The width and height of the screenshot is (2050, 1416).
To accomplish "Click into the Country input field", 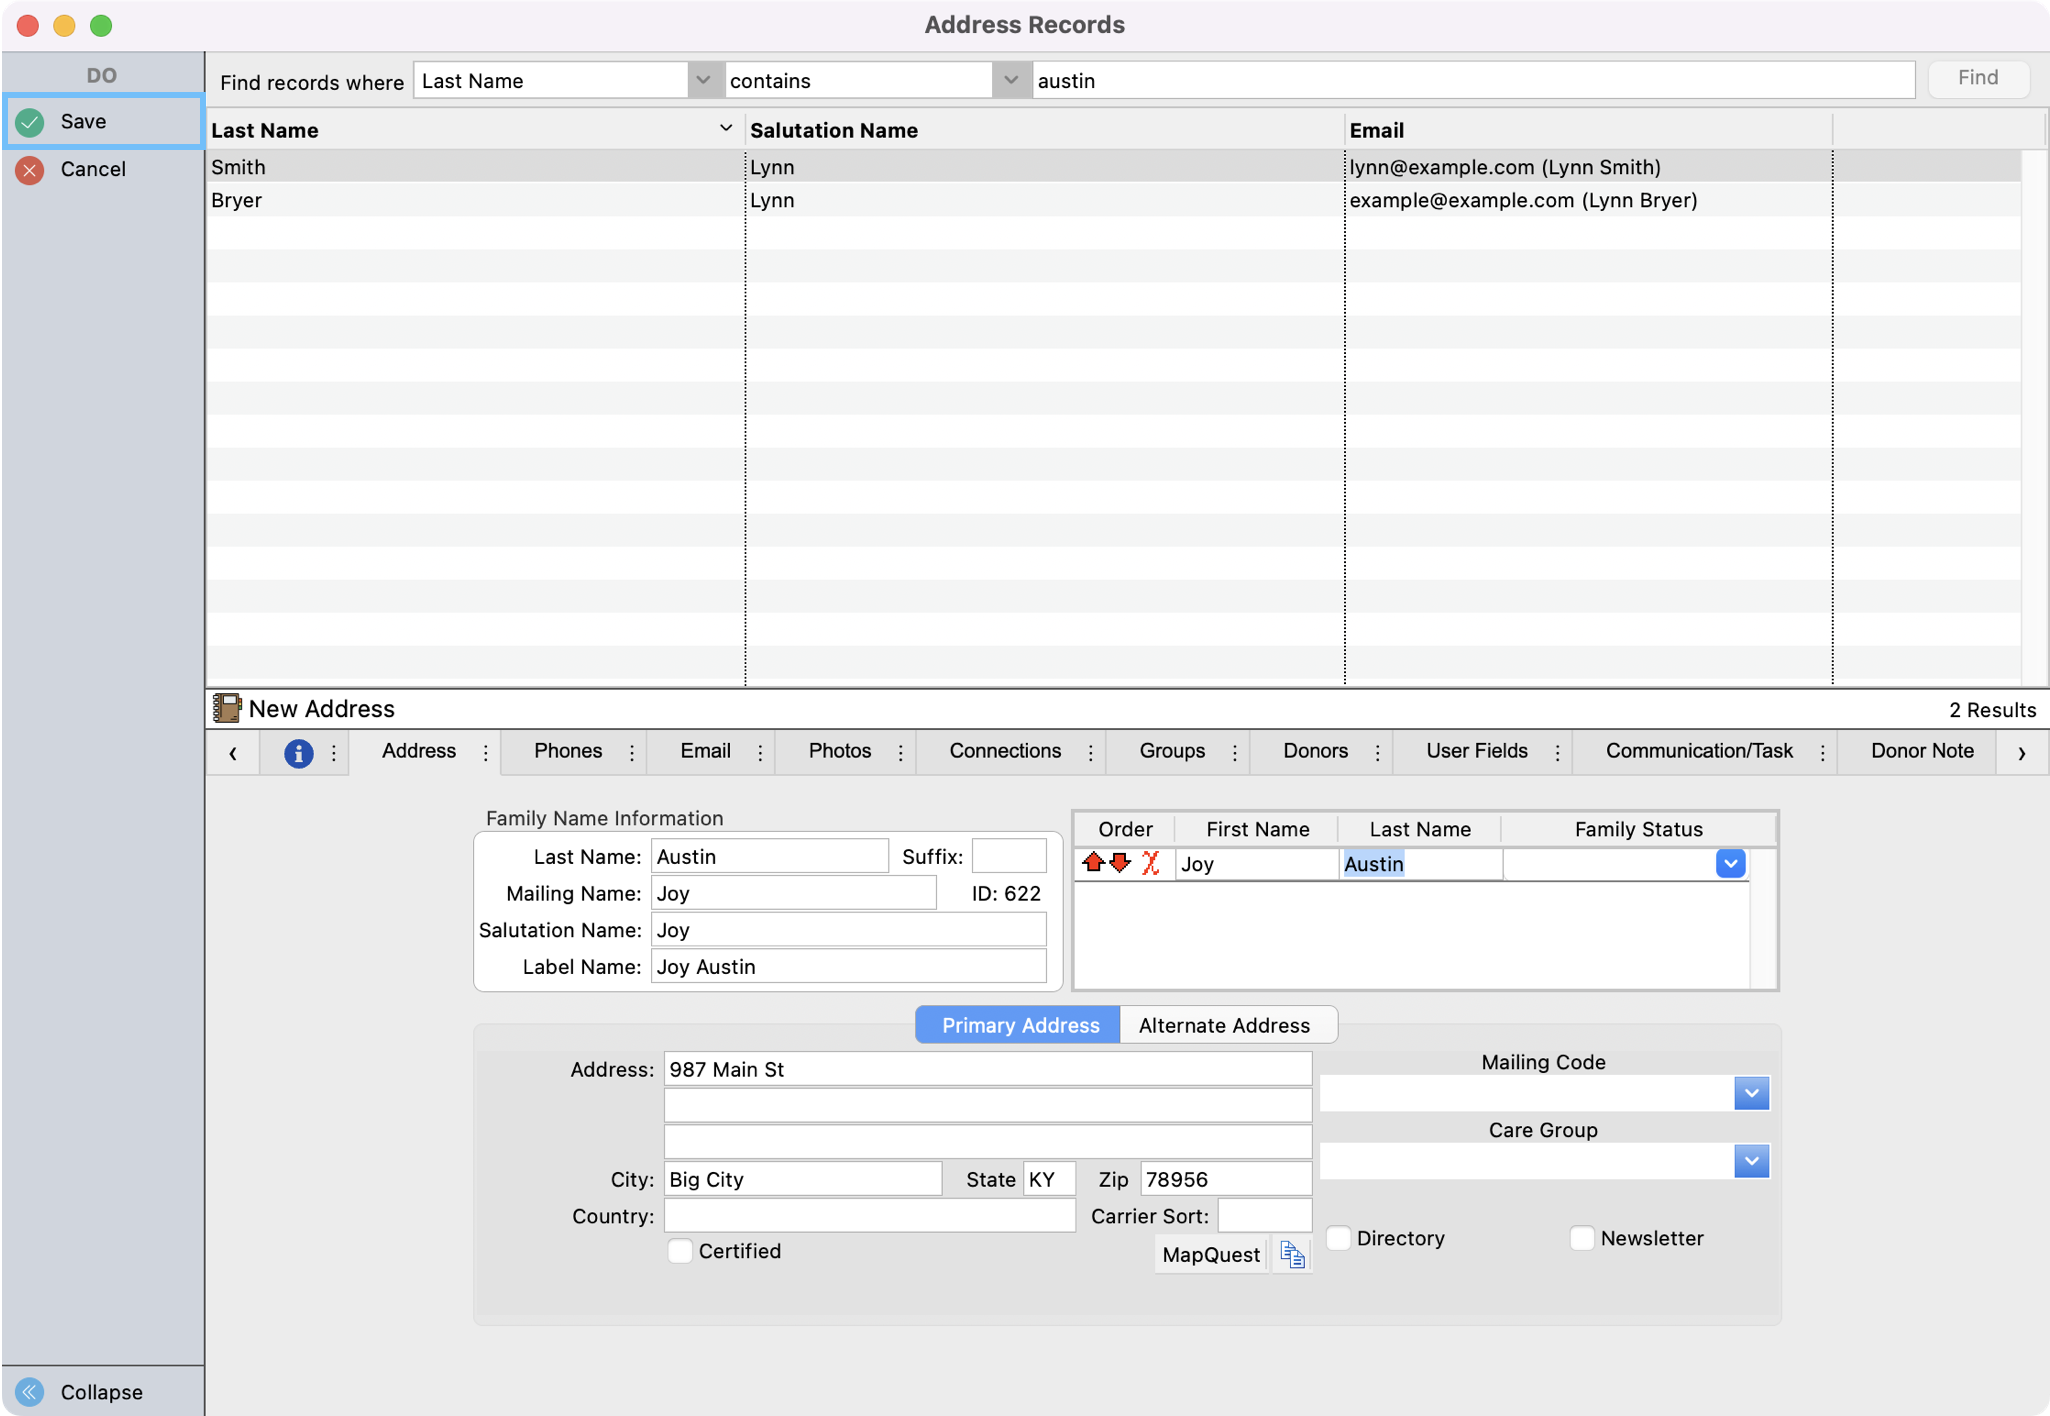I will point(869,1216).
